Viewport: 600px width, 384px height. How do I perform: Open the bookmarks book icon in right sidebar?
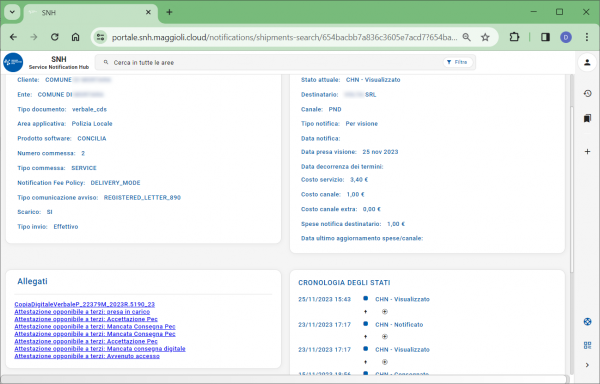pyautogui.click(x=587, y=118)
